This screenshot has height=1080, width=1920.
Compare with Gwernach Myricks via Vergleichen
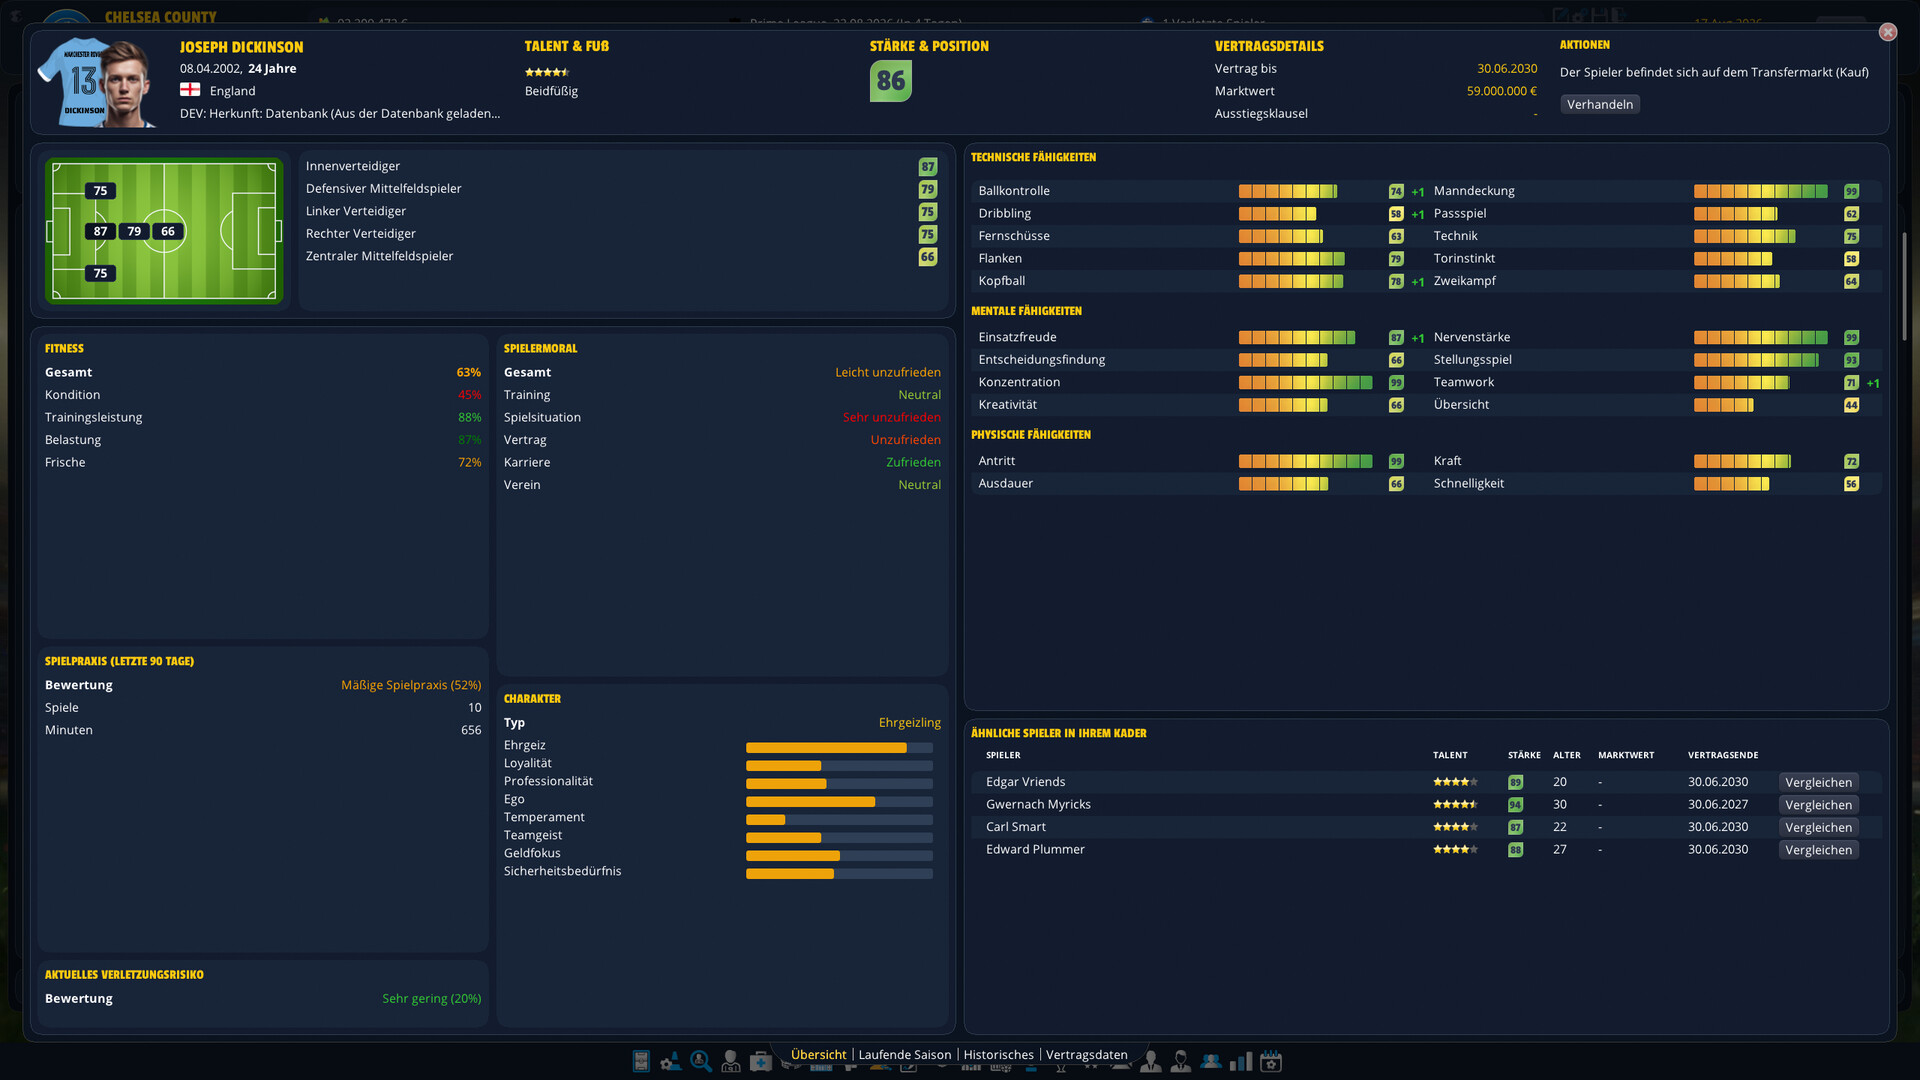tap(1819, 805)
